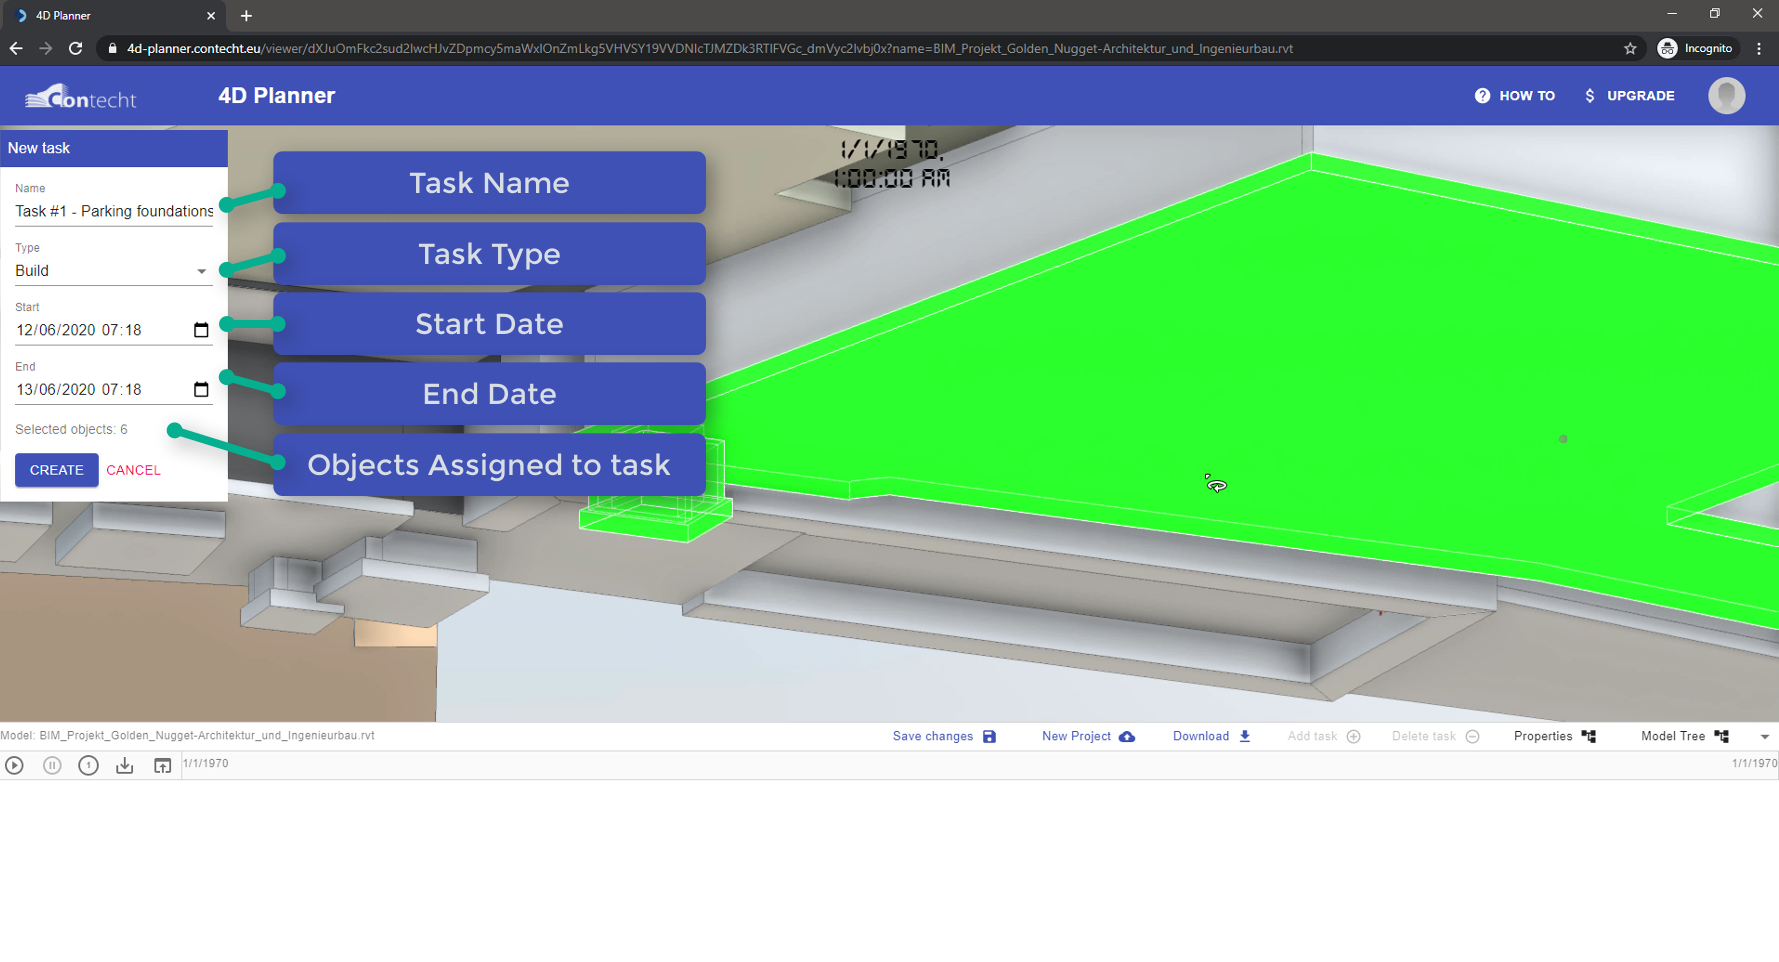Click the tree icon next to Model Tree

coord(1722,737)
